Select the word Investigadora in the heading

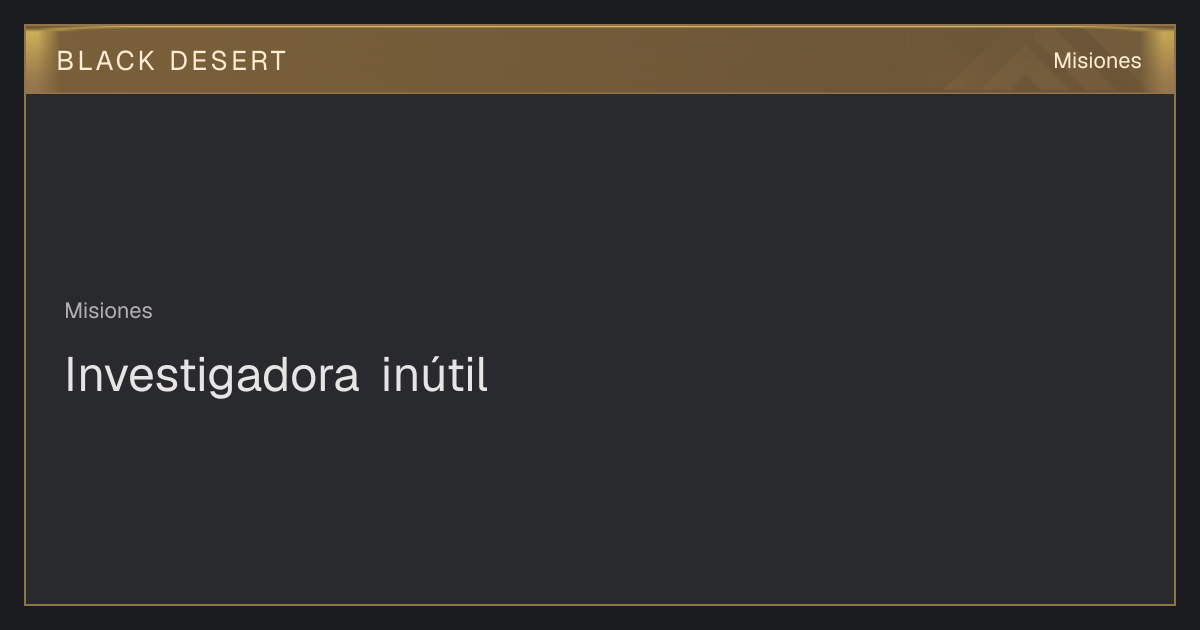click(212, 376)
